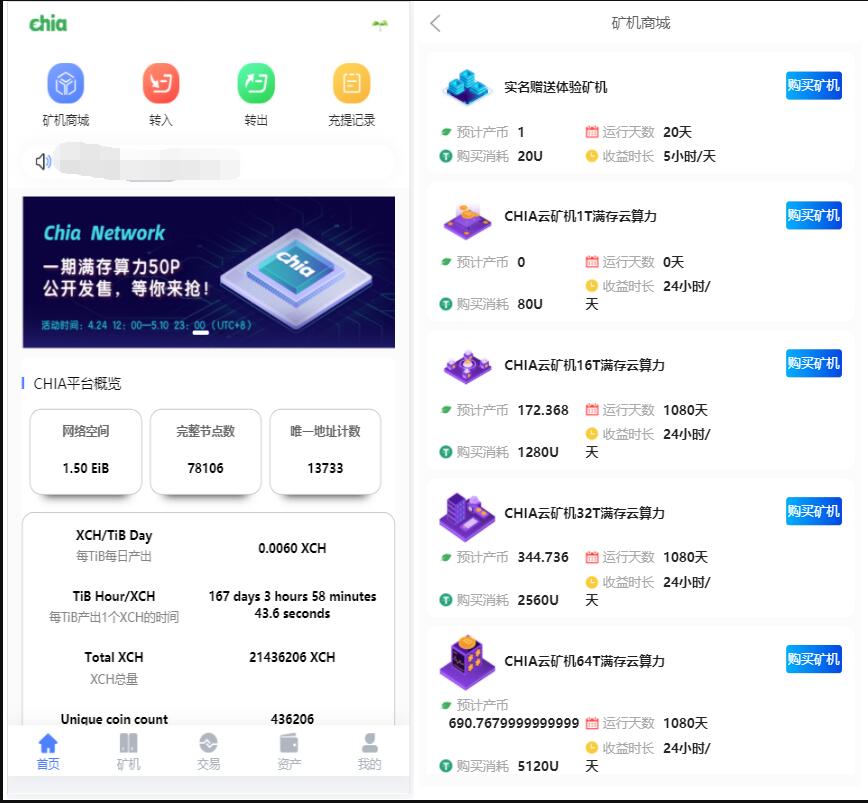This screenshot has height=803, width=868.
Task: Tap the red 转入 transfer-in icon
Action: click(x=161, y=84)
